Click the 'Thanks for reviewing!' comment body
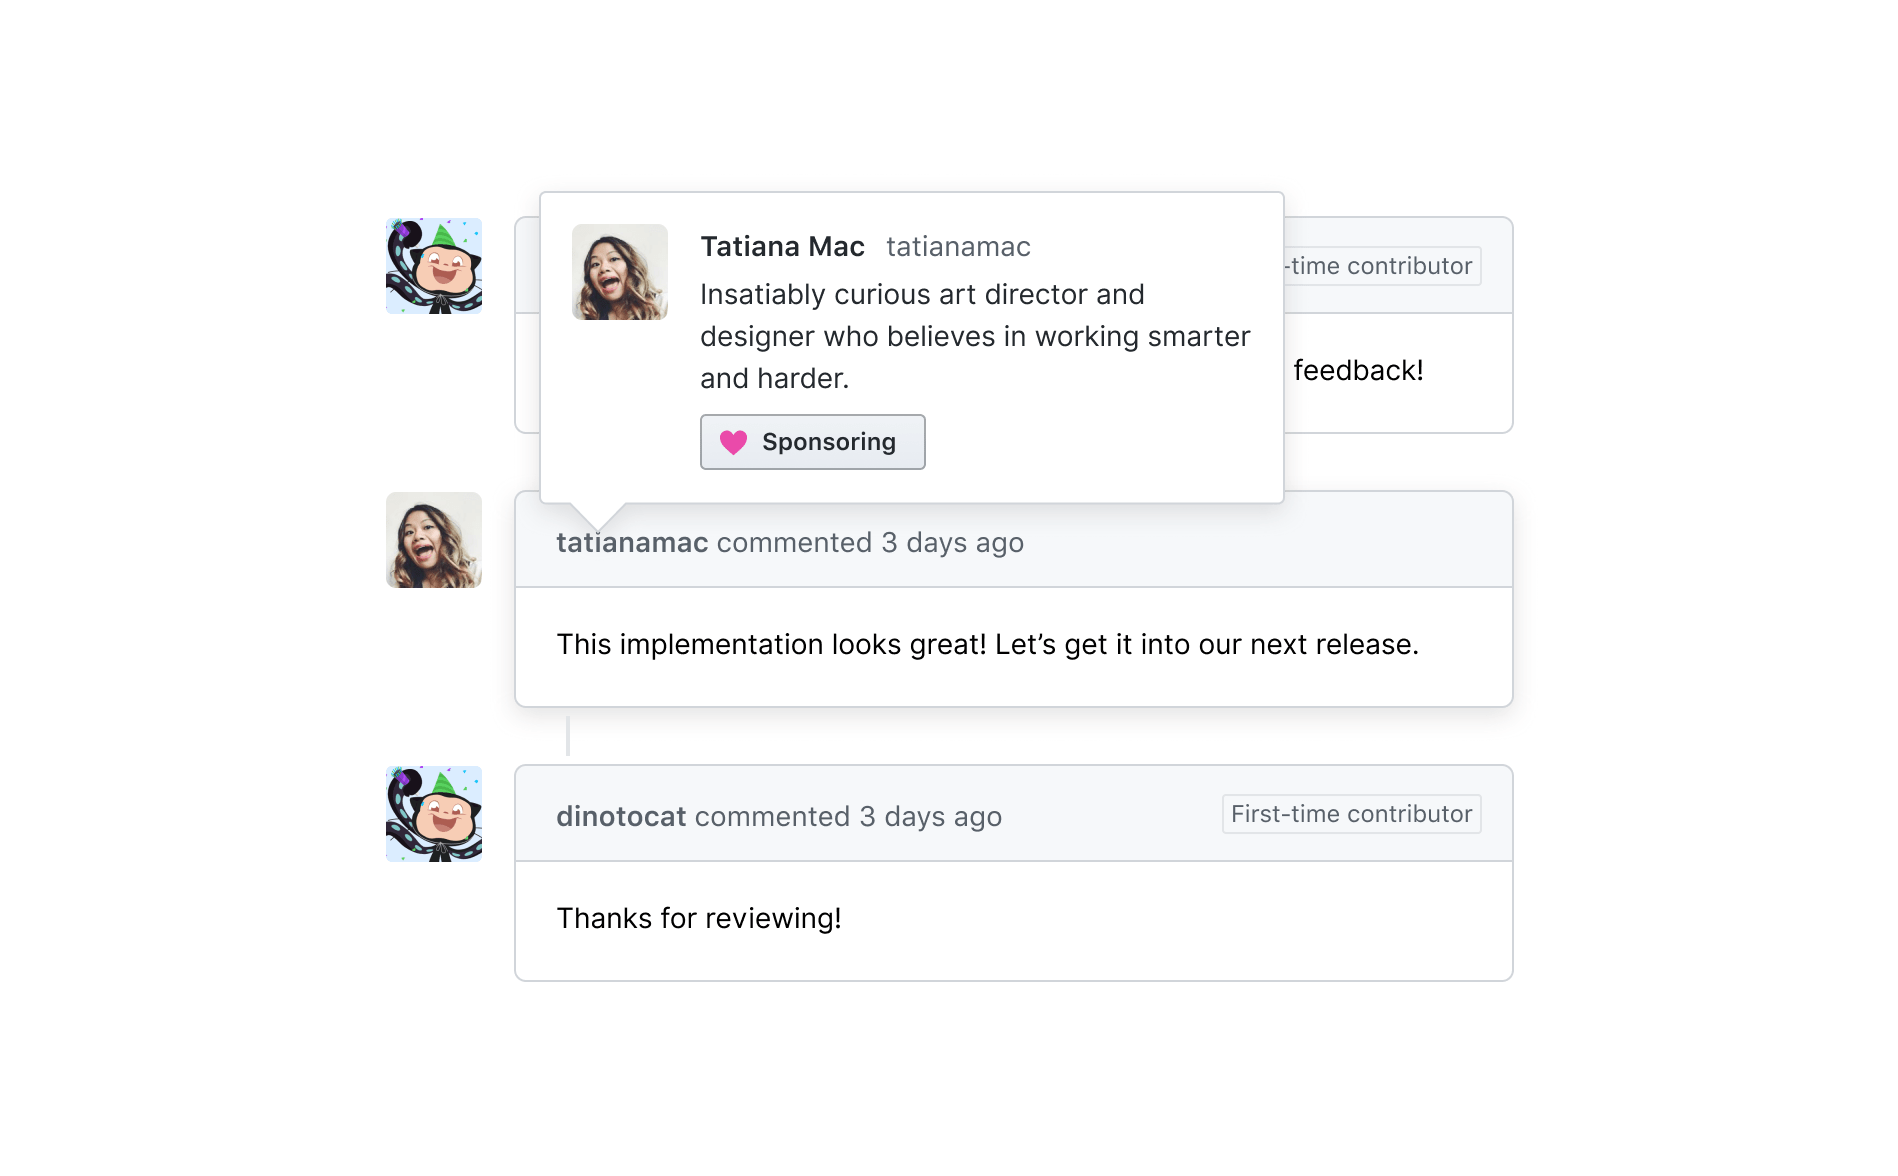 (x=699, y=919)
